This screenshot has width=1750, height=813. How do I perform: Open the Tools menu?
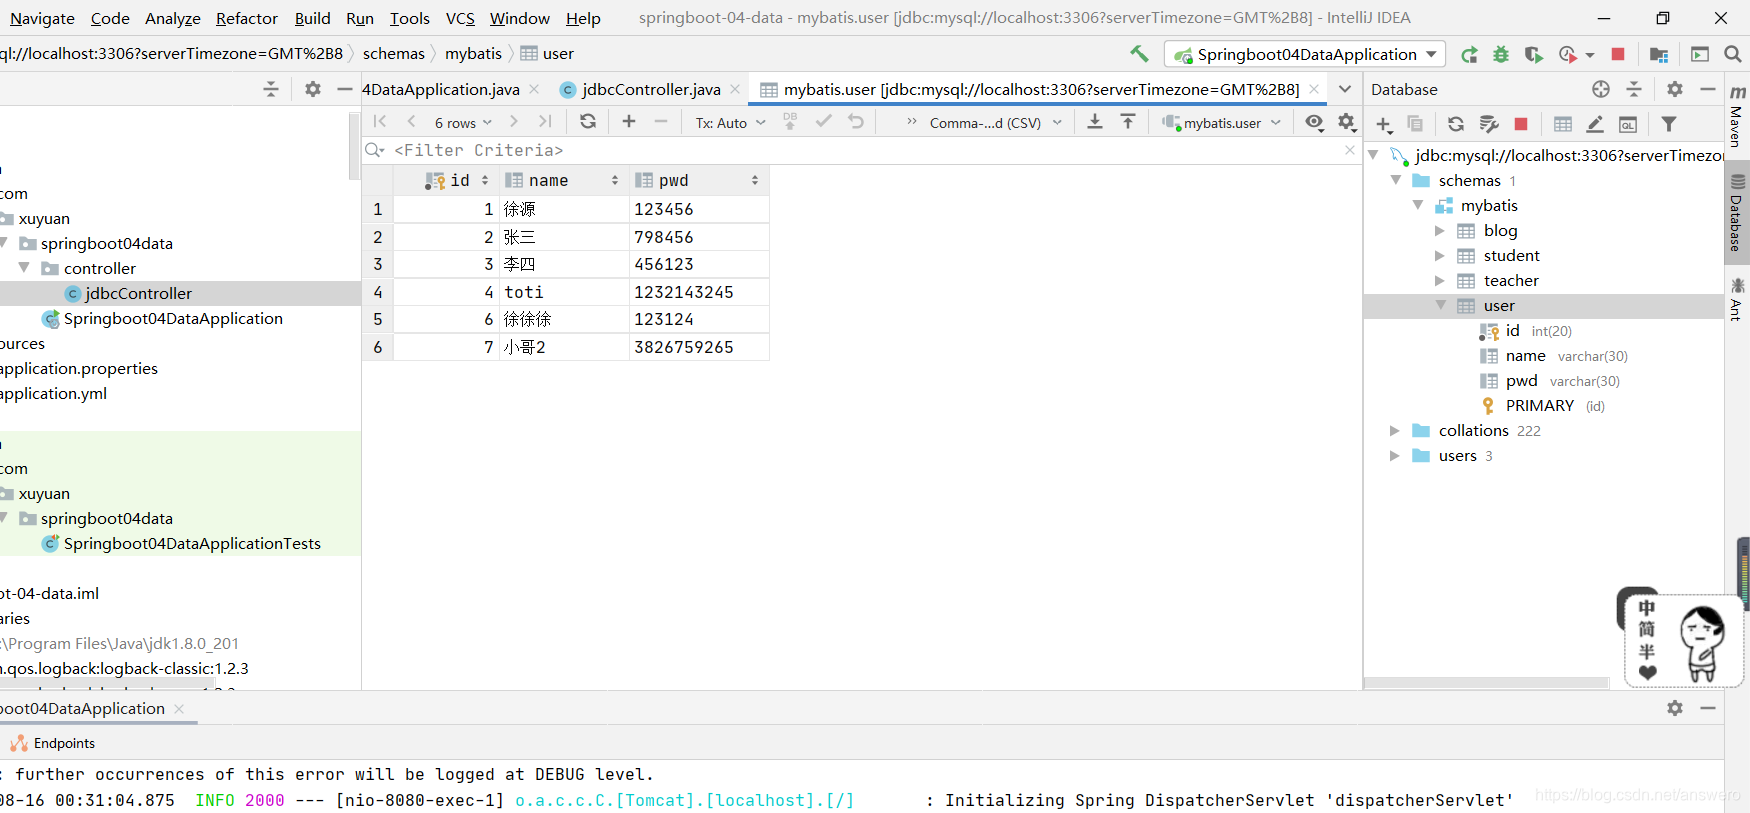click(410, 18)
